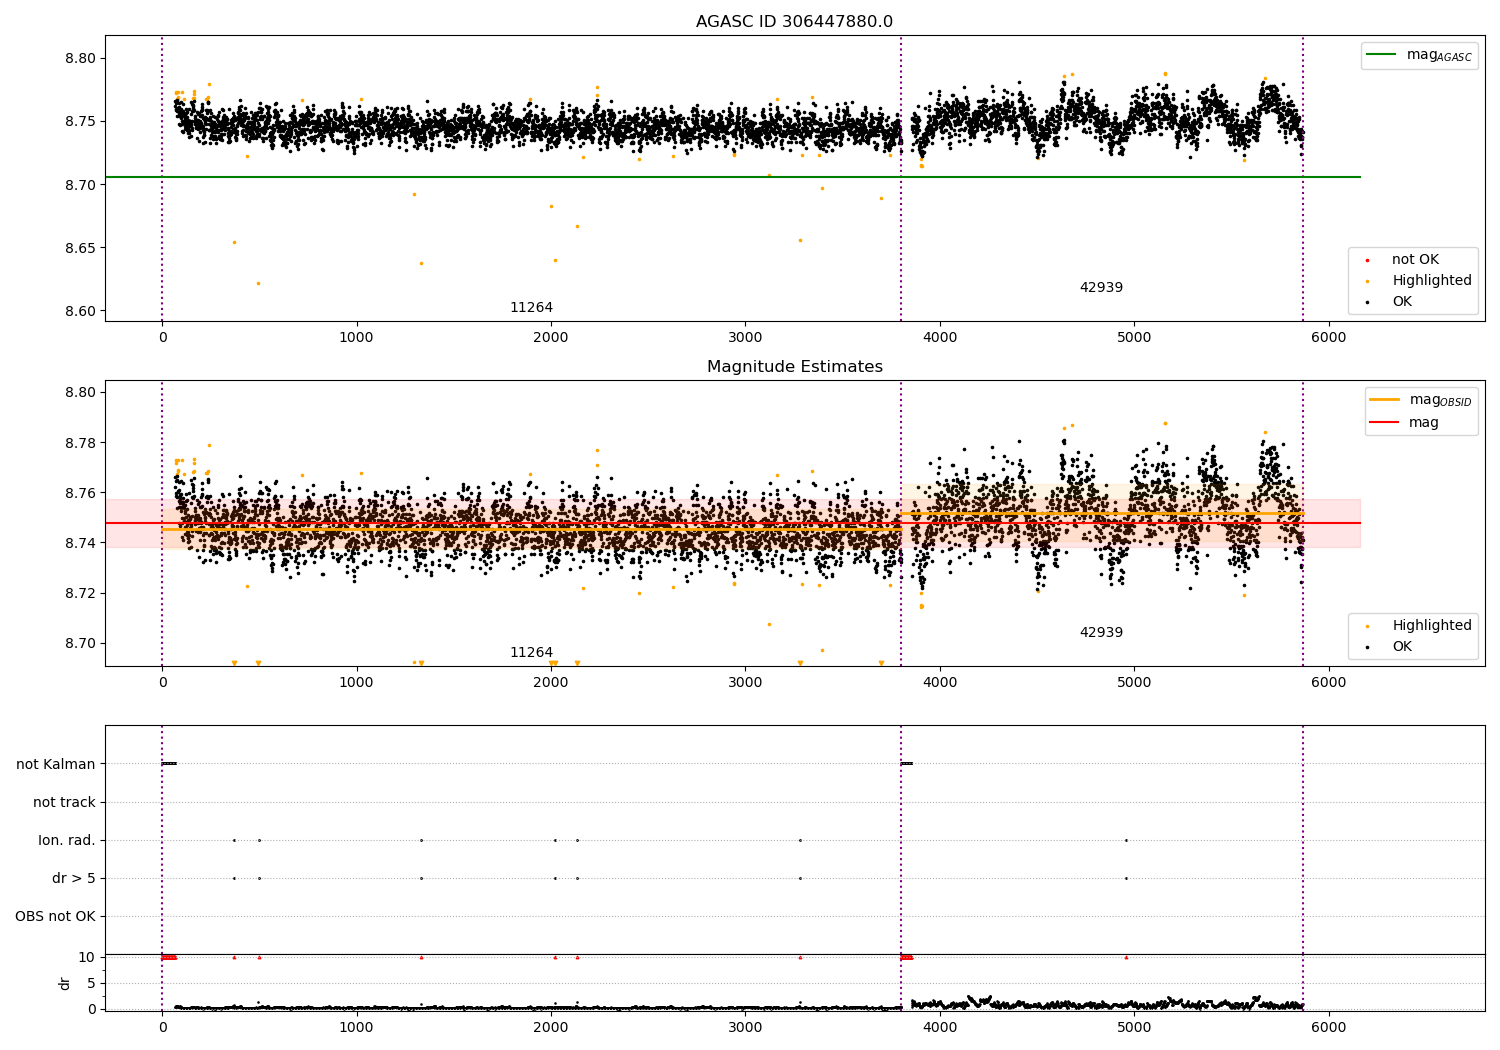Click y-axis tick '8.74' on Magnitude Estimates plot
This screenshot has width=1500, height=1050.
point(80,543)
